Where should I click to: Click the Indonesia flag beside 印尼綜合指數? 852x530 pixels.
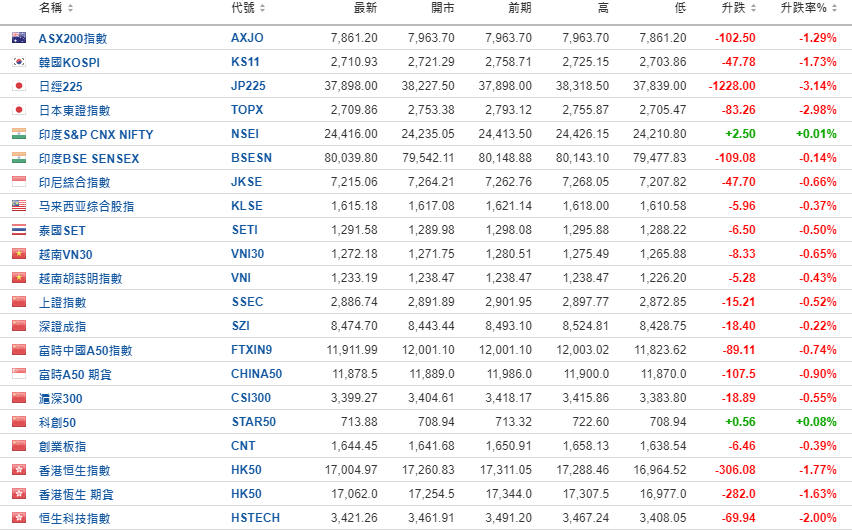point(18,182)
